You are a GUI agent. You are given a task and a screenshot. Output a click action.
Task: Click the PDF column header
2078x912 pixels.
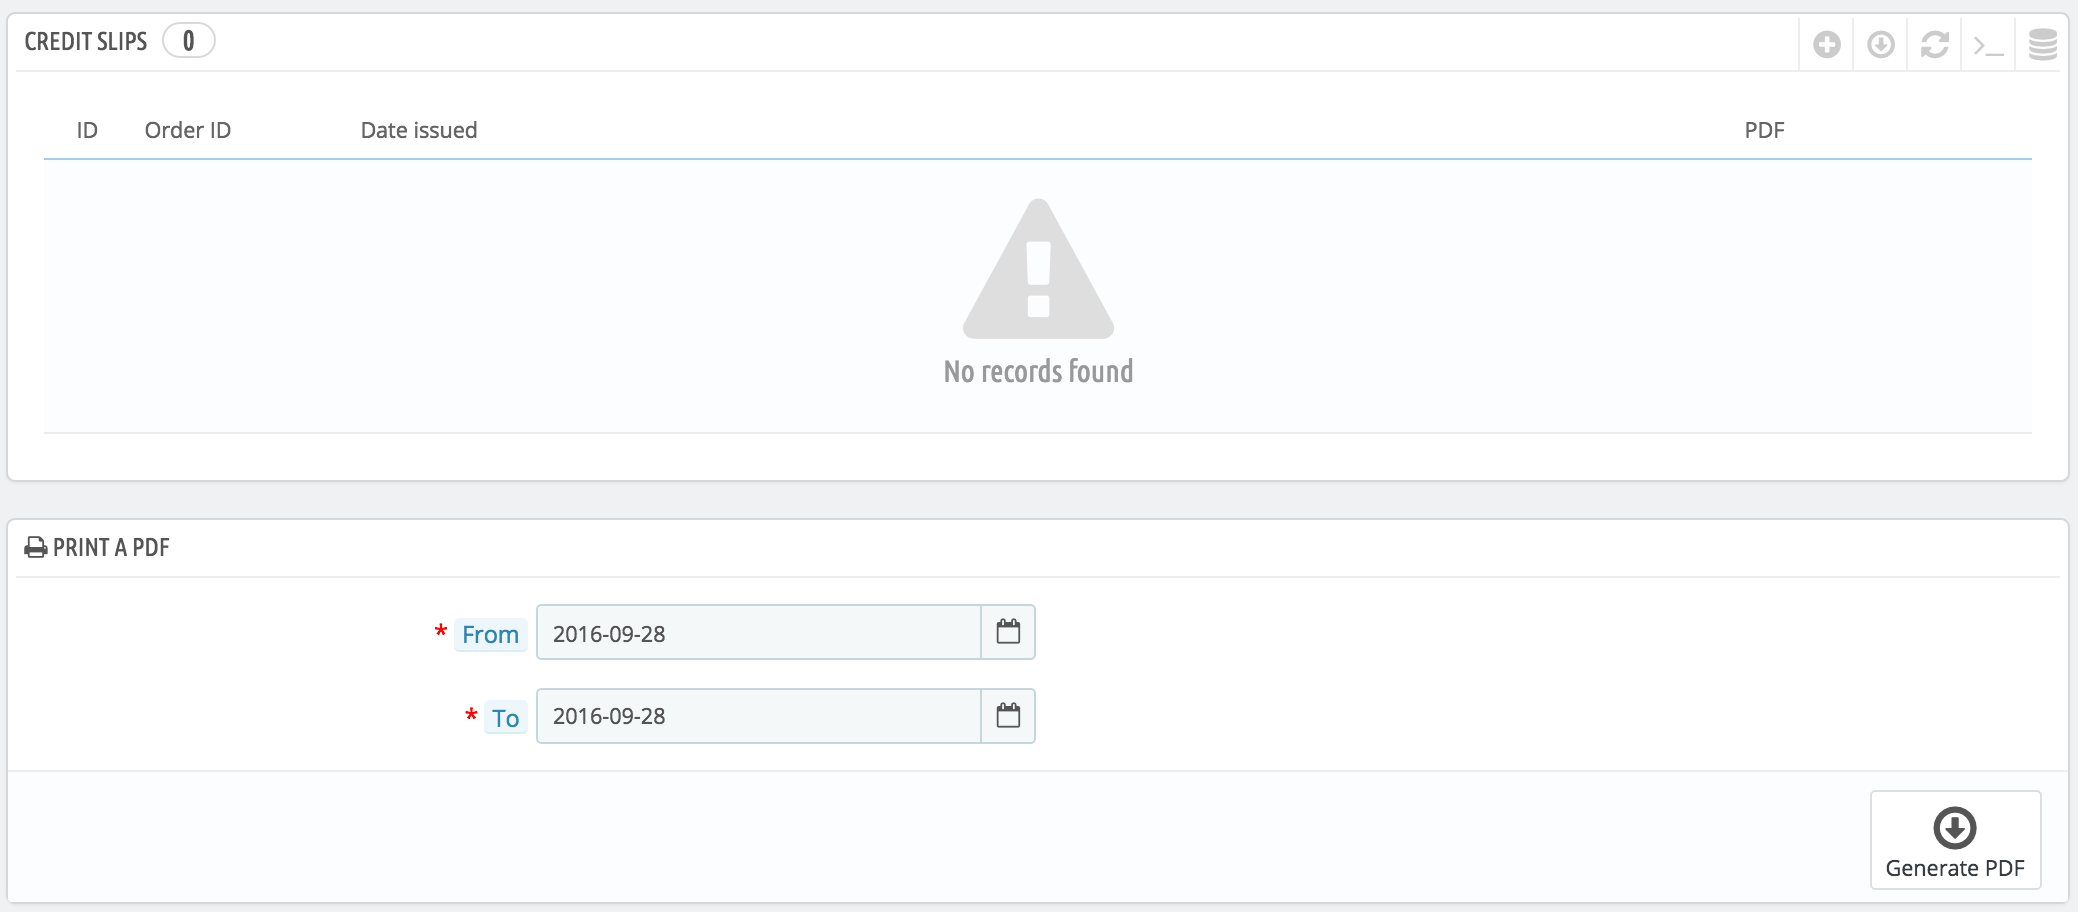pos(1764,130)
